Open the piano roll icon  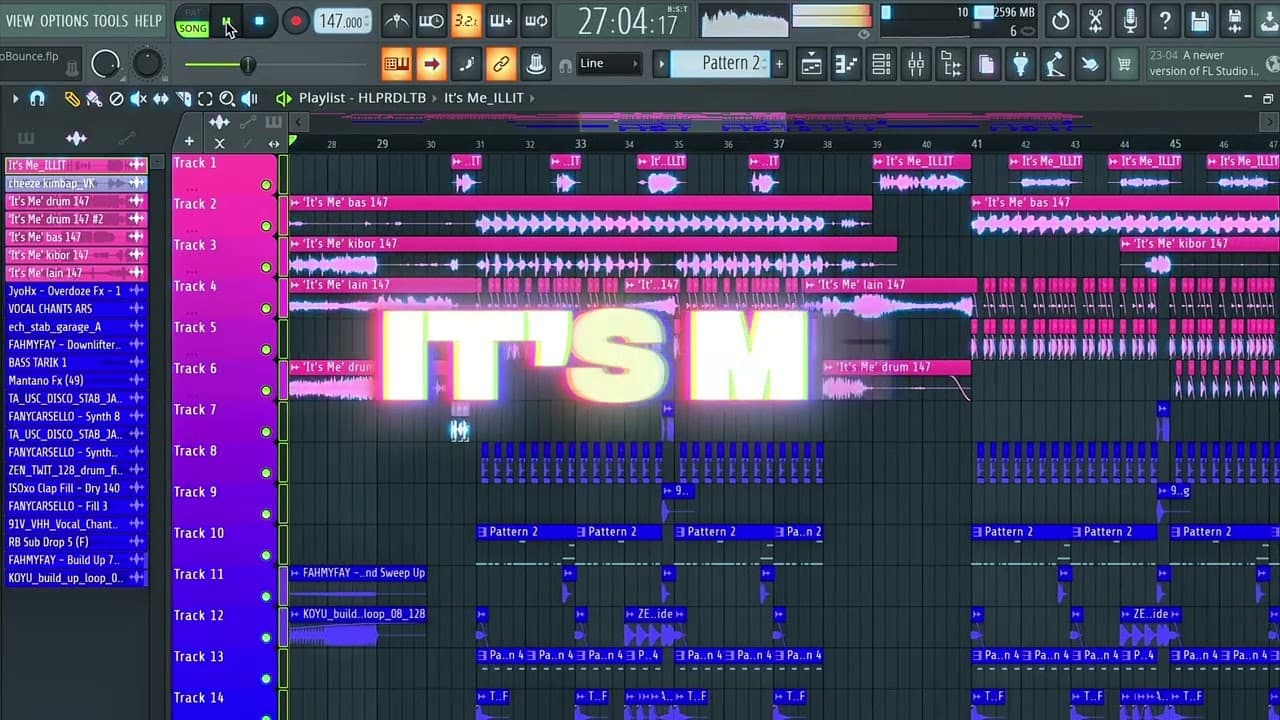tap(846, 65)
